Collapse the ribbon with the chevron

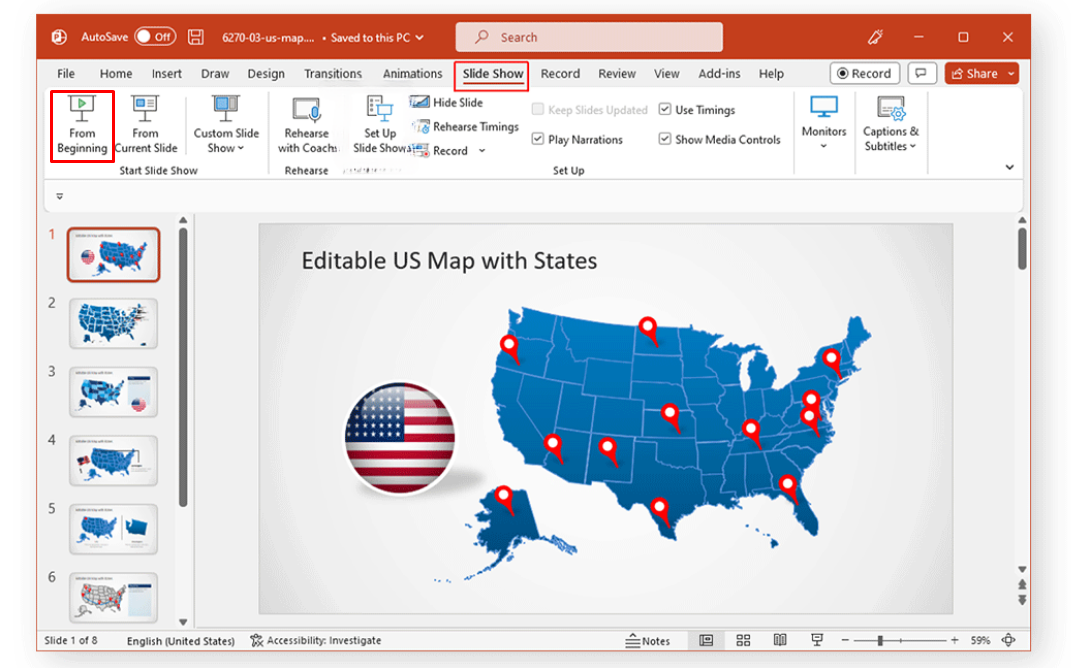[1010, 167]
